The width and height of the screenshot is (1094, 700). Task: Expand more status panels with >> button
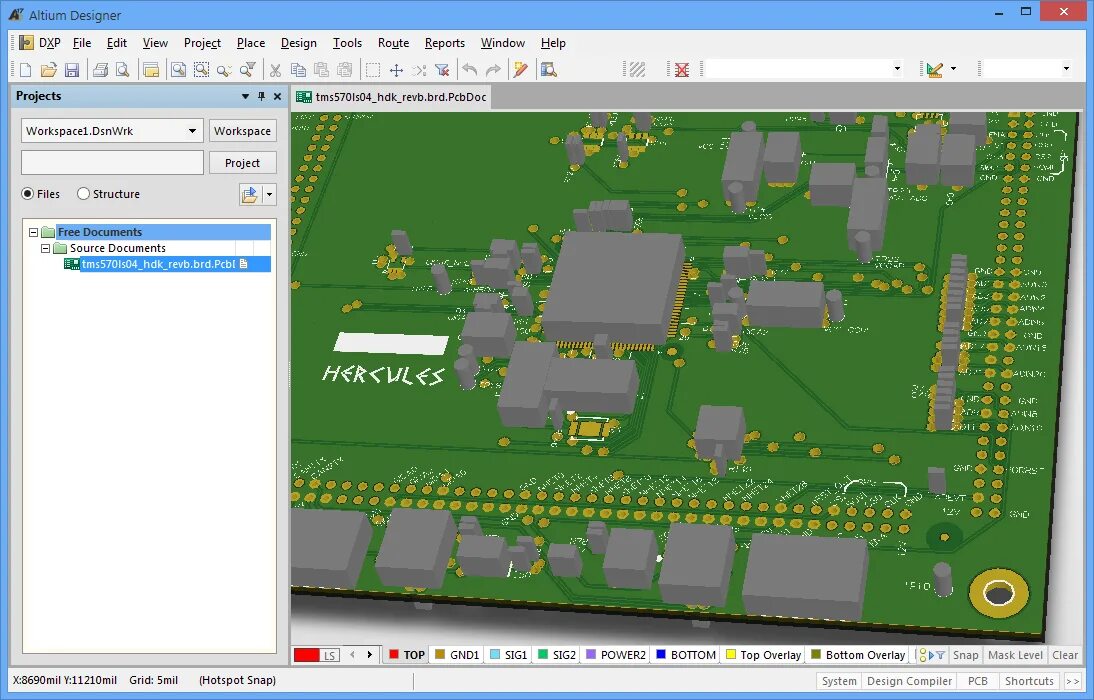pyautogui.click(x=1072, y=681)
